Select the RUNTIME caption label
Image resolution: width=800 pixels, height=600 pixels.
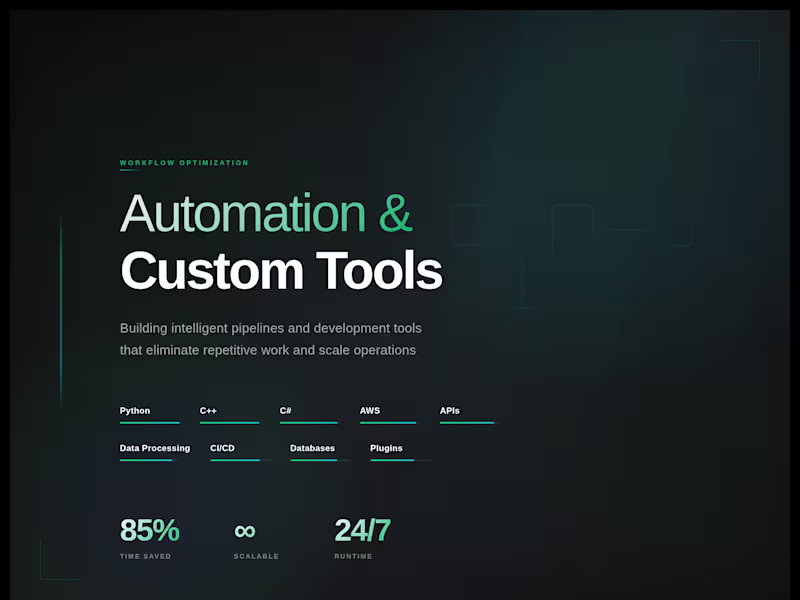point(354,557)
